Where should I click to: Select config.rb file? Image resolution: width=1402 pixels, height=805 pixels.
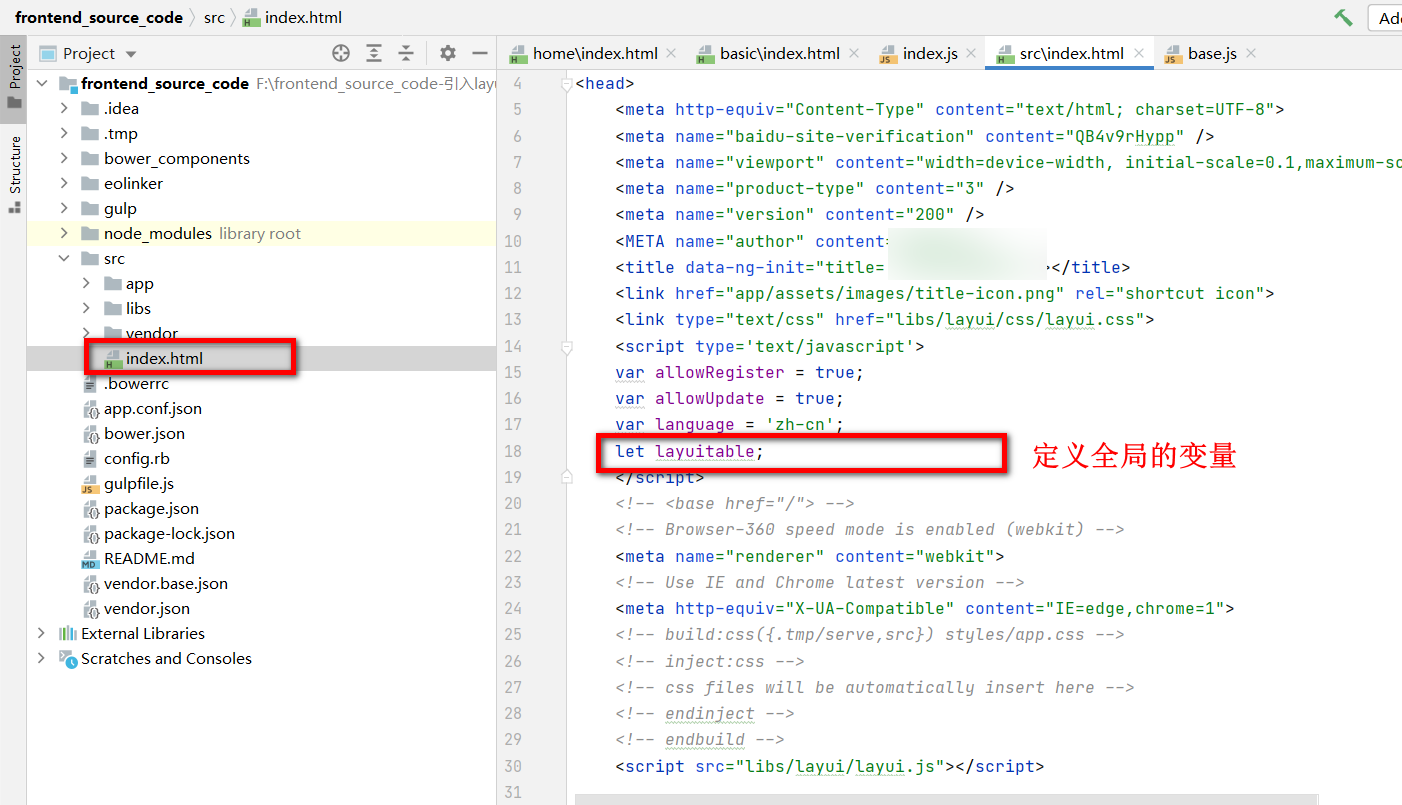261,458
